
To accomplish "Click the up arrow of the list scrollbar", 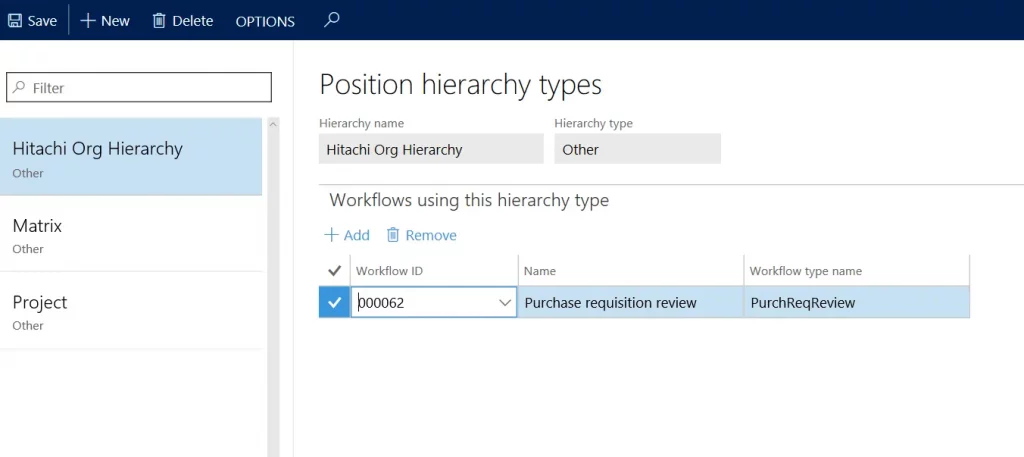I will (x=274, y=124).
